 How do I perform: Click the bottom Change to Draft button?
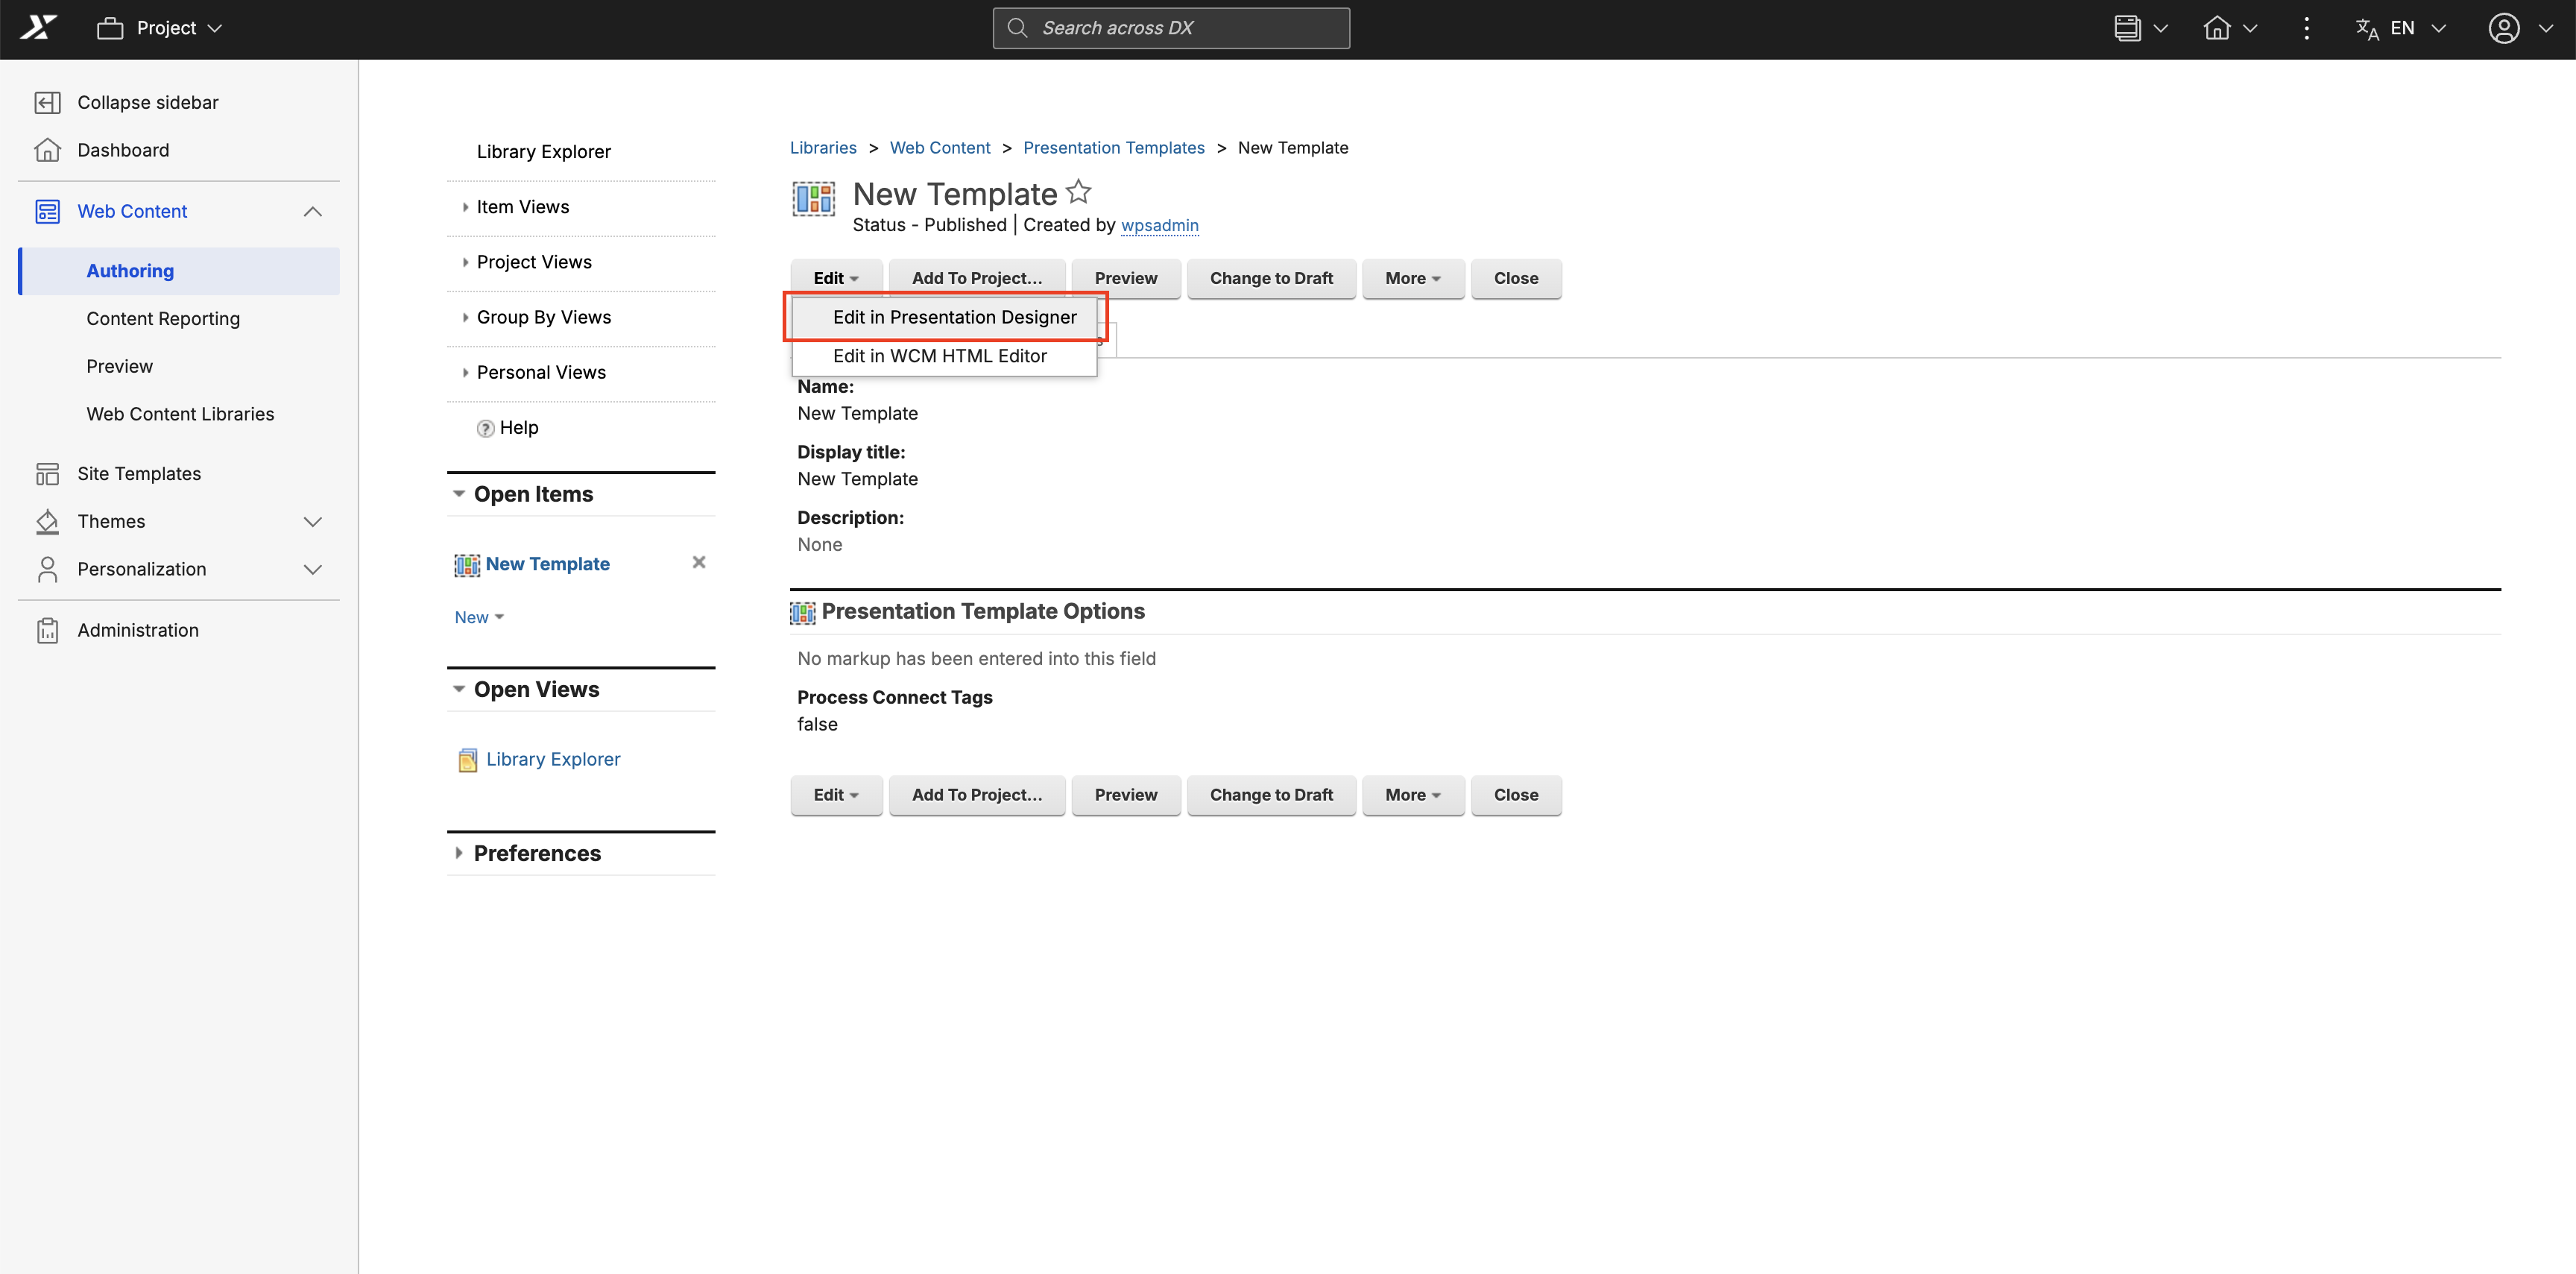(1271, 795)
